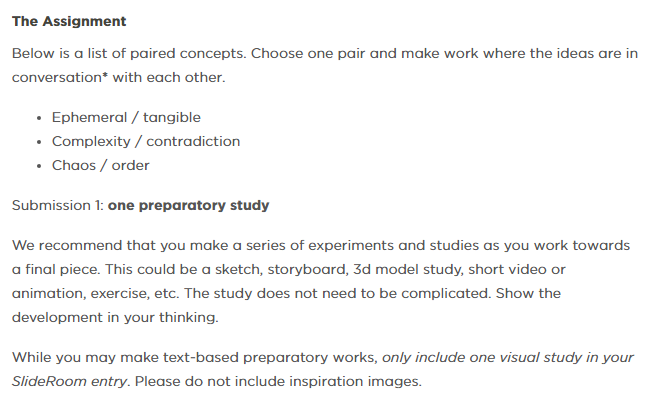Click the words "development in your thinking"
The image size is (647, 397).
point(114,317)
